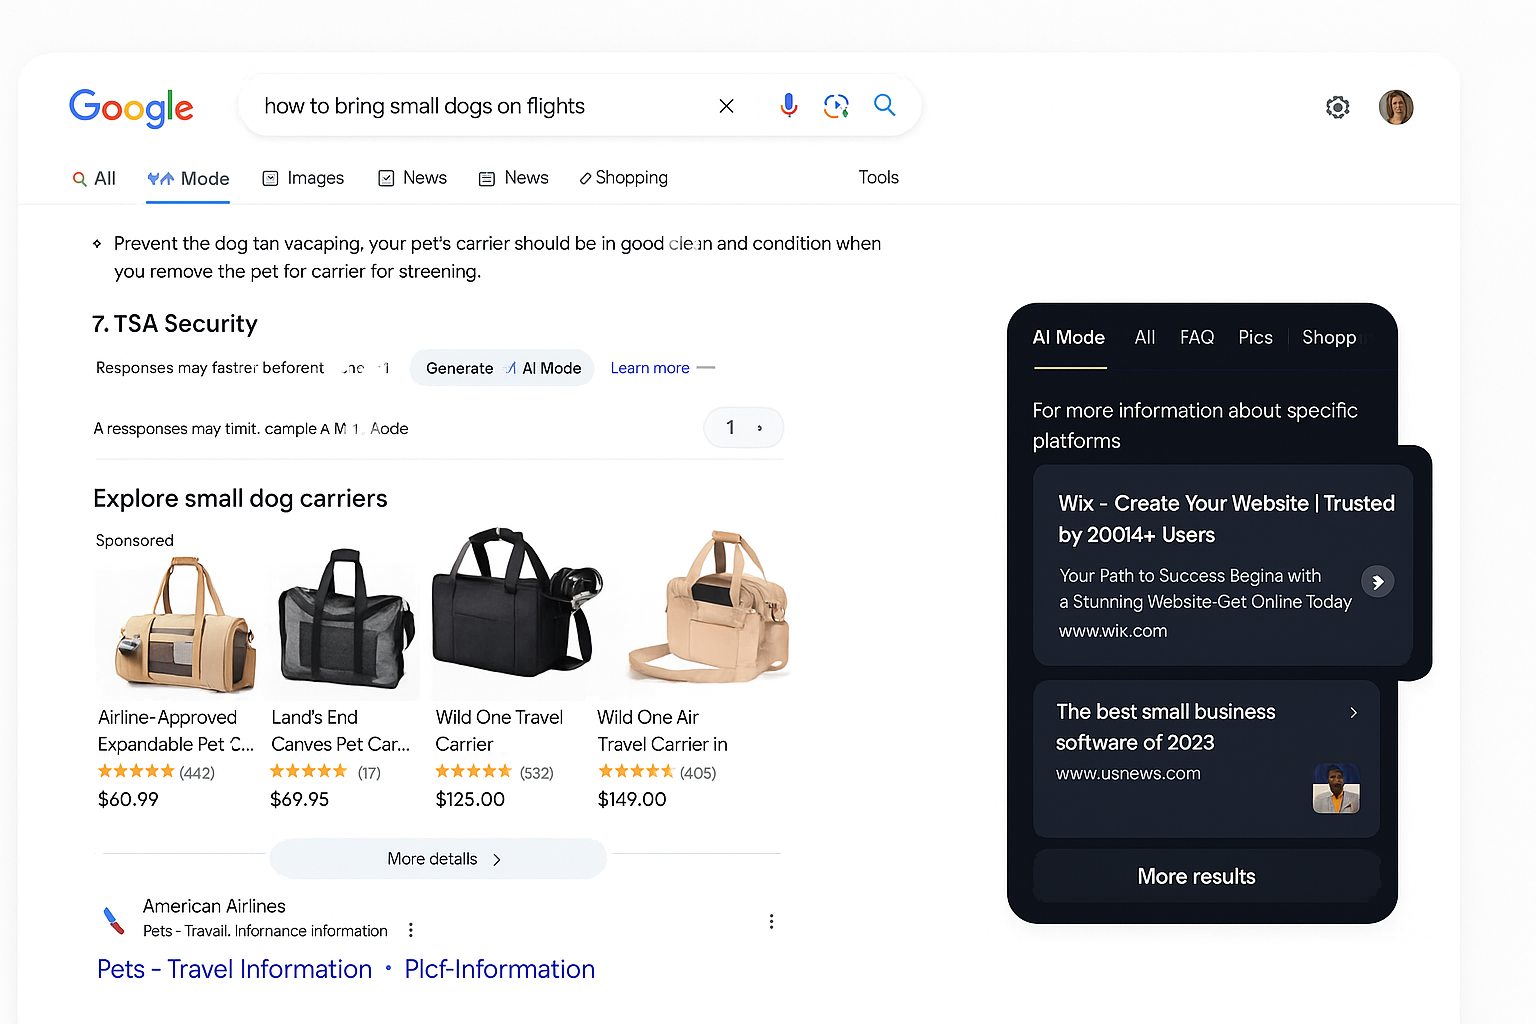This screenshot has width=1536, height=1024.
Task: Submit search with the magnifying glass icon
Action: 885,104
